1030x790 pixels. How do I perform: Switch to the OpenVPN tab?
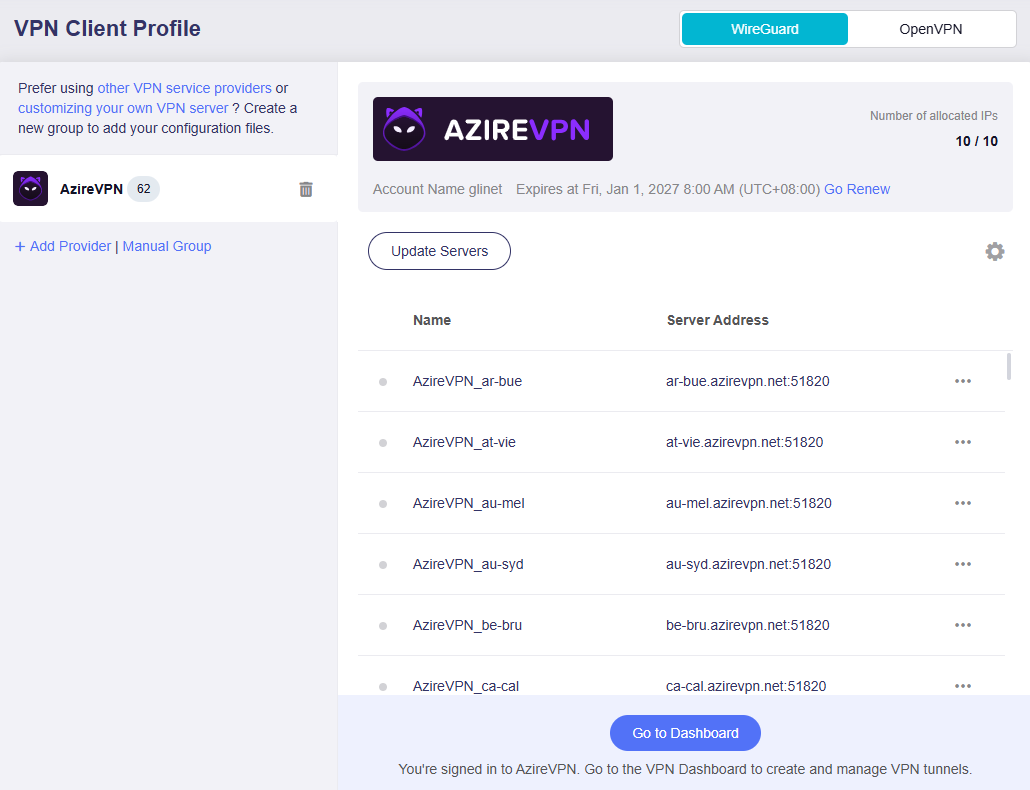(931, 30)
